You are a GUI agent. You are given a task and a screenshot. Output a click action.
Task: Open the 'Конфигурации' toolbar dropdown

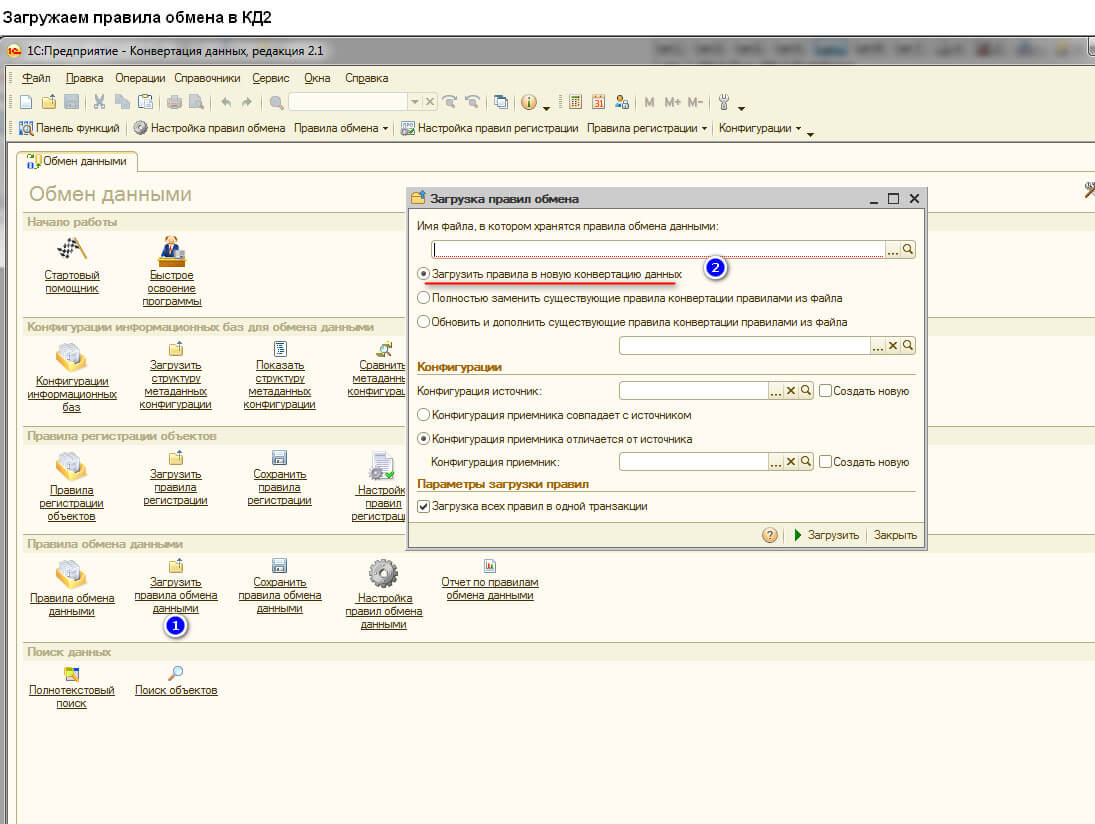pyautogui.click(x=760, y=128)
